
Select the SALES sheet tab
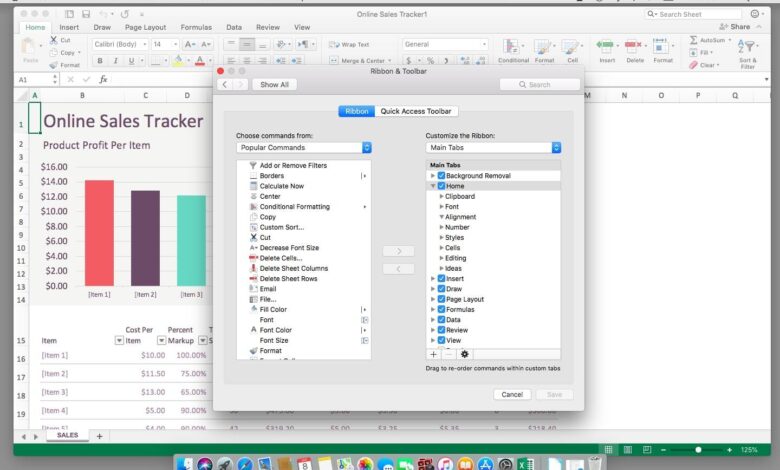point(68,435)
